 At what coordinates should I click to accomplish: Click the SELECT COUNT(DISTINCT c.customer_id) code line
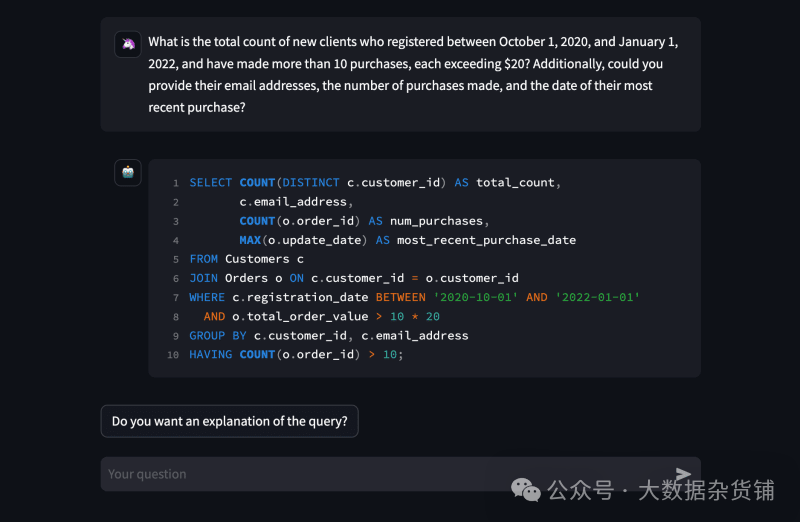(x=375, y=183)
